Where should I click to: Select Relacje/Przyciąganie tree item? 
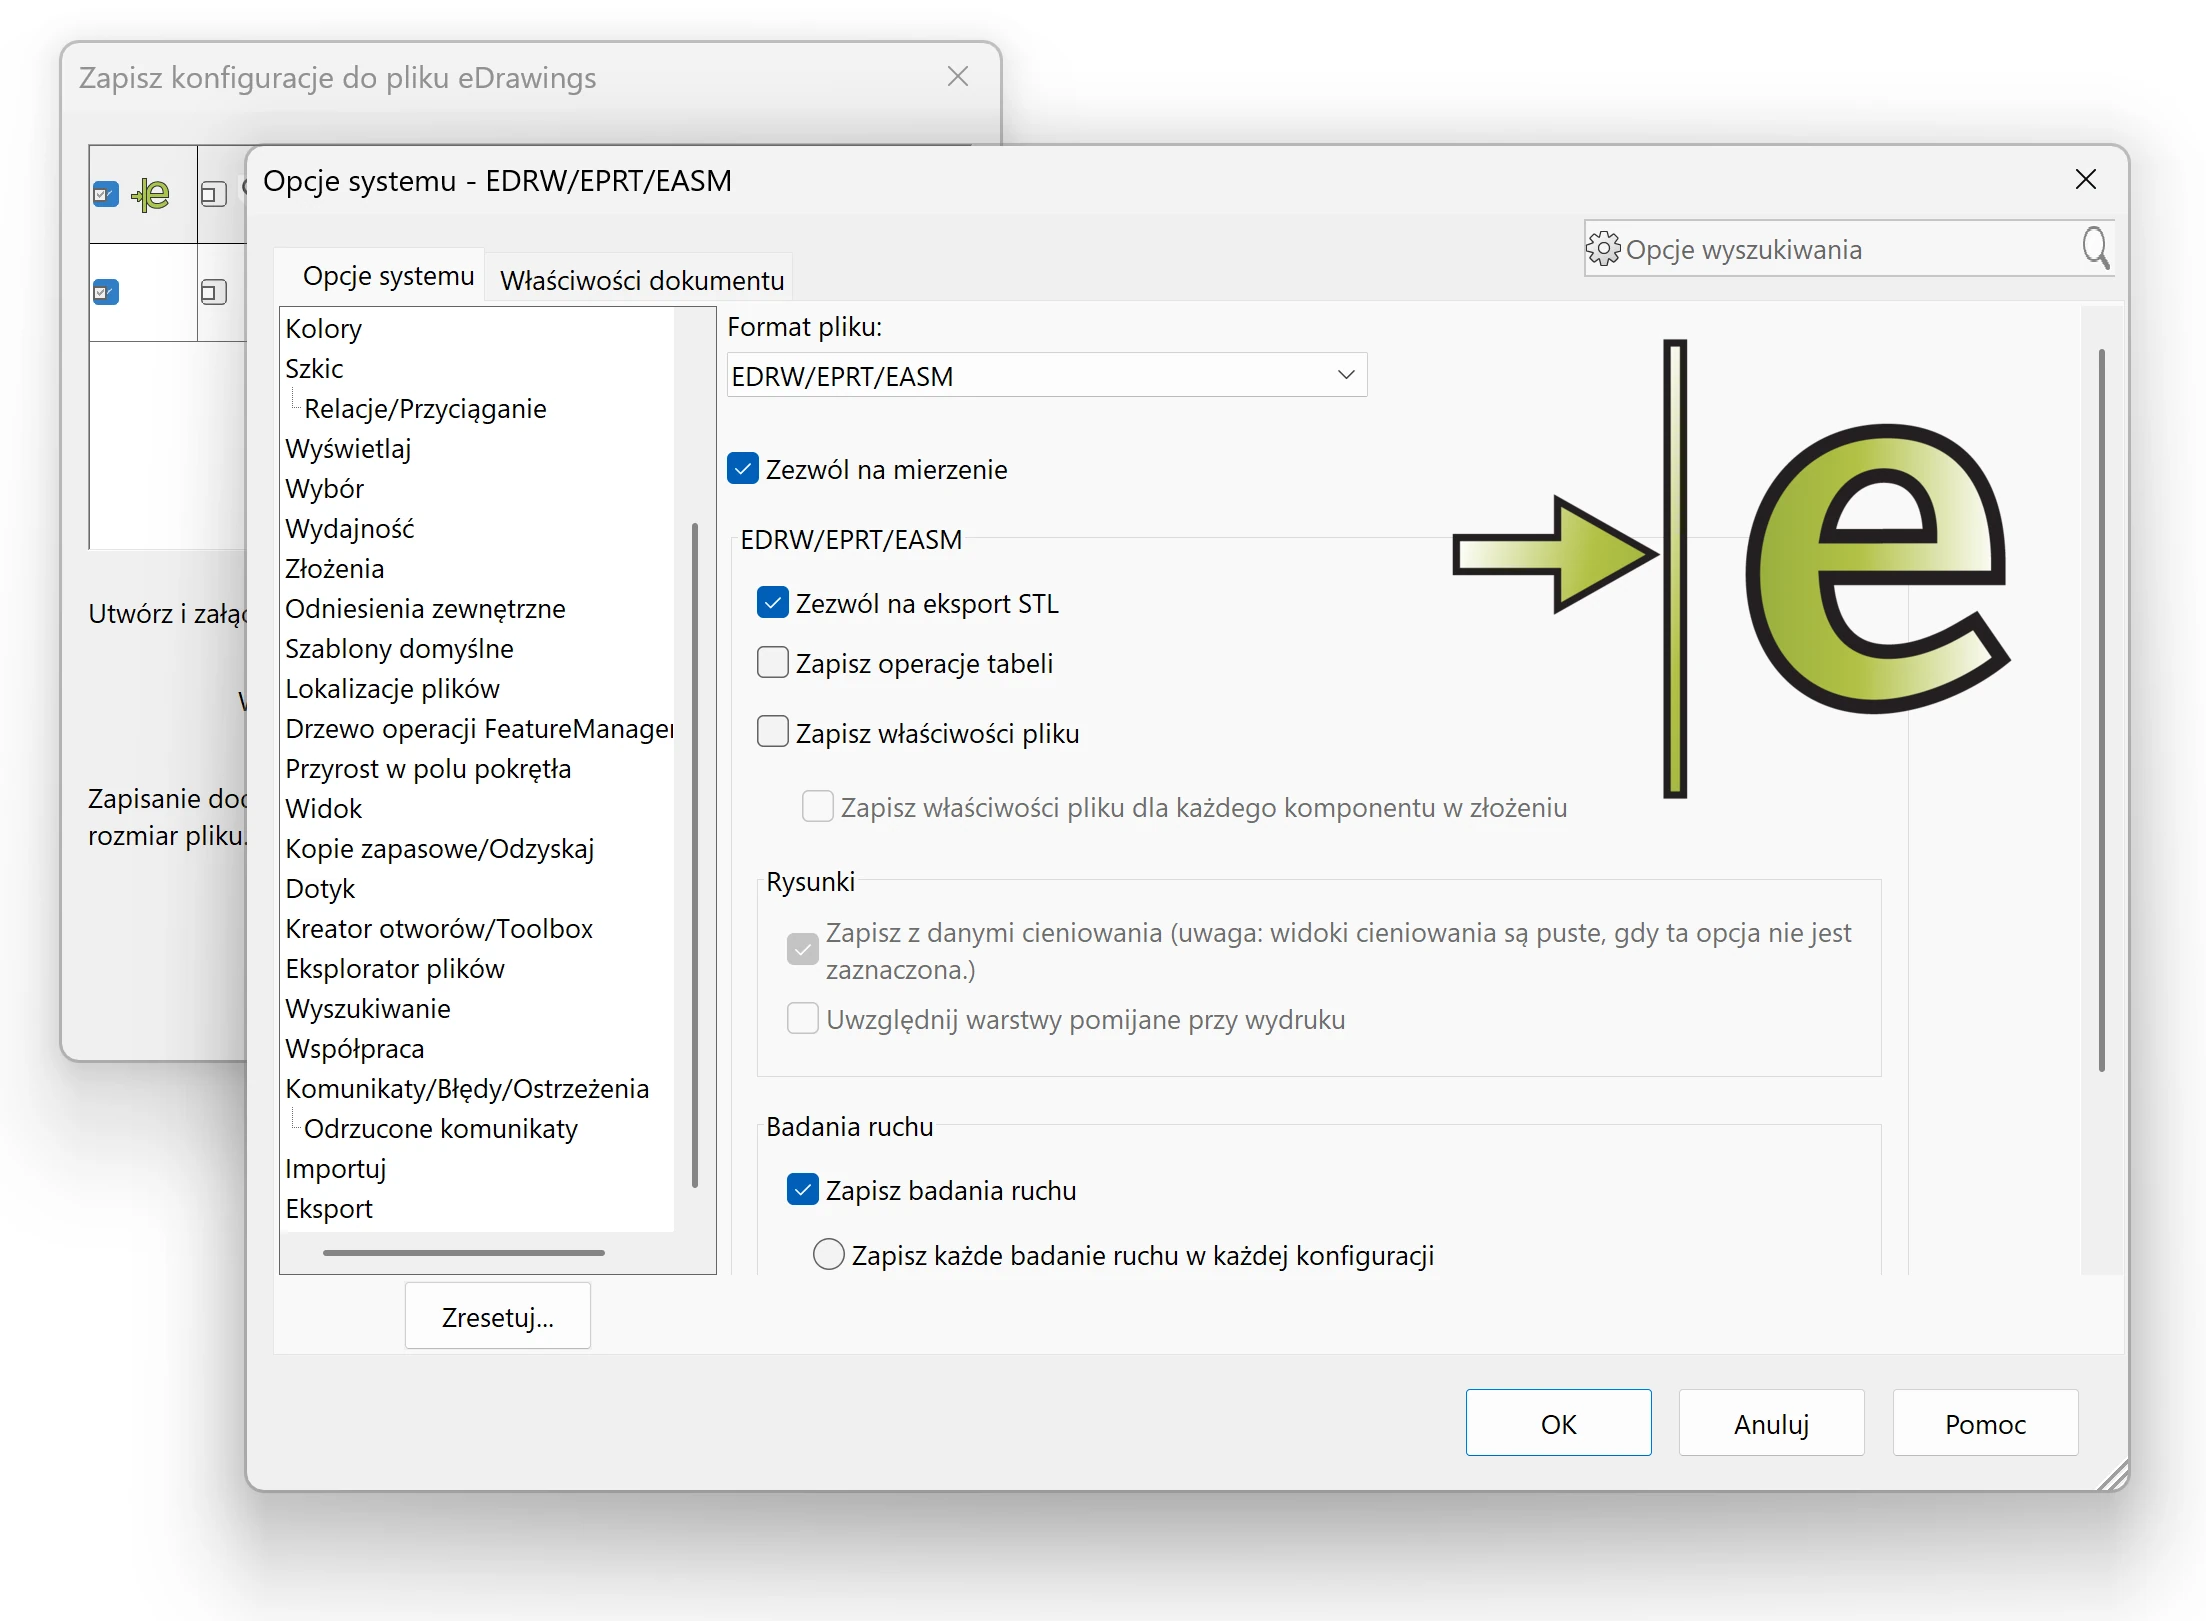pyautogui.click(x=425, y=409)
